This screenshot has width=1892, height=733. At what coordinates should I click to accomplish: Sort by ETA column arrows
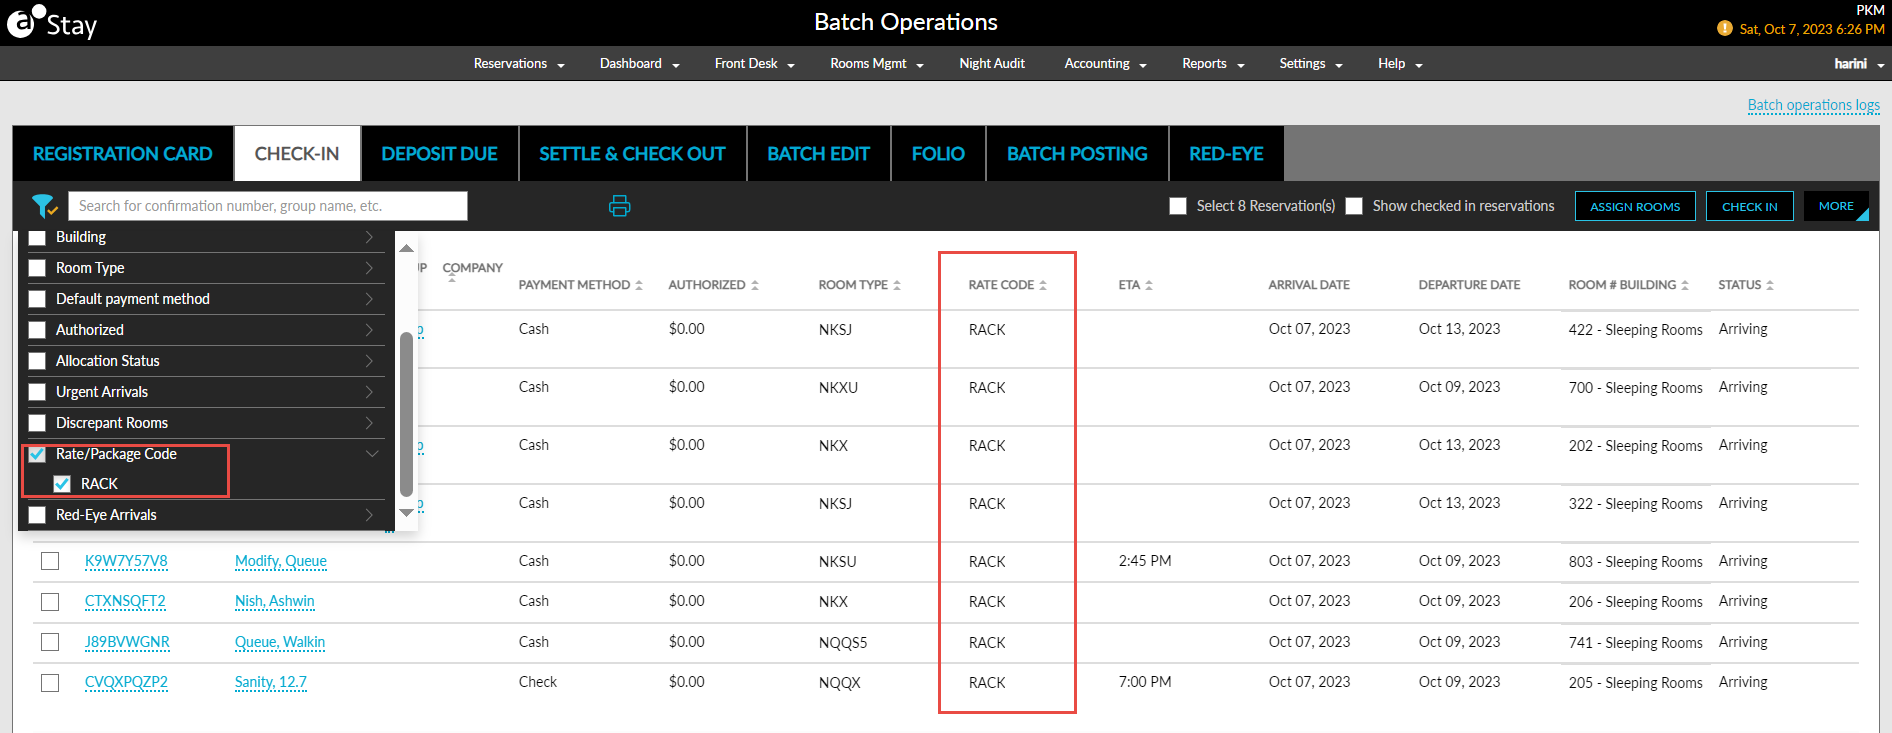pyautogui.click(x=1149, y=285)
